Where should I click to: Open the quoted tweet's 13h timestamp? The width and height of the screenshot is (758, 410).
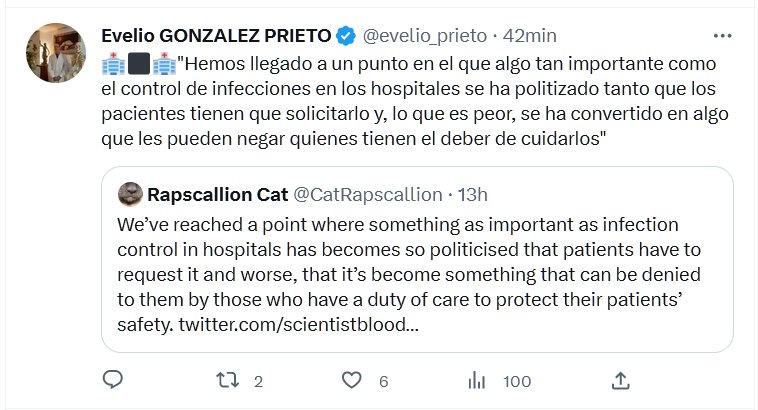tap(472, 193)
